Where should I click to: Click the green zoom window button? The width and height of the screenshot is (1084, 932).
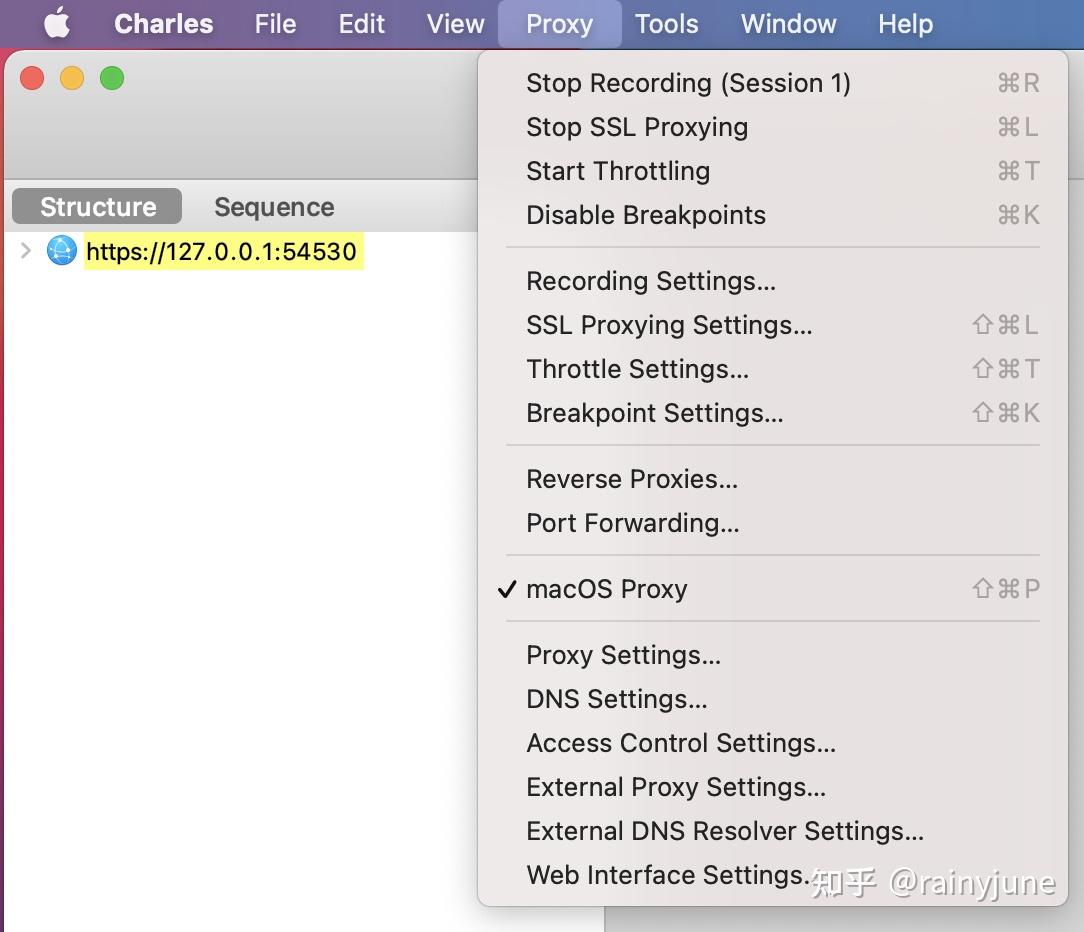(112, 78)
